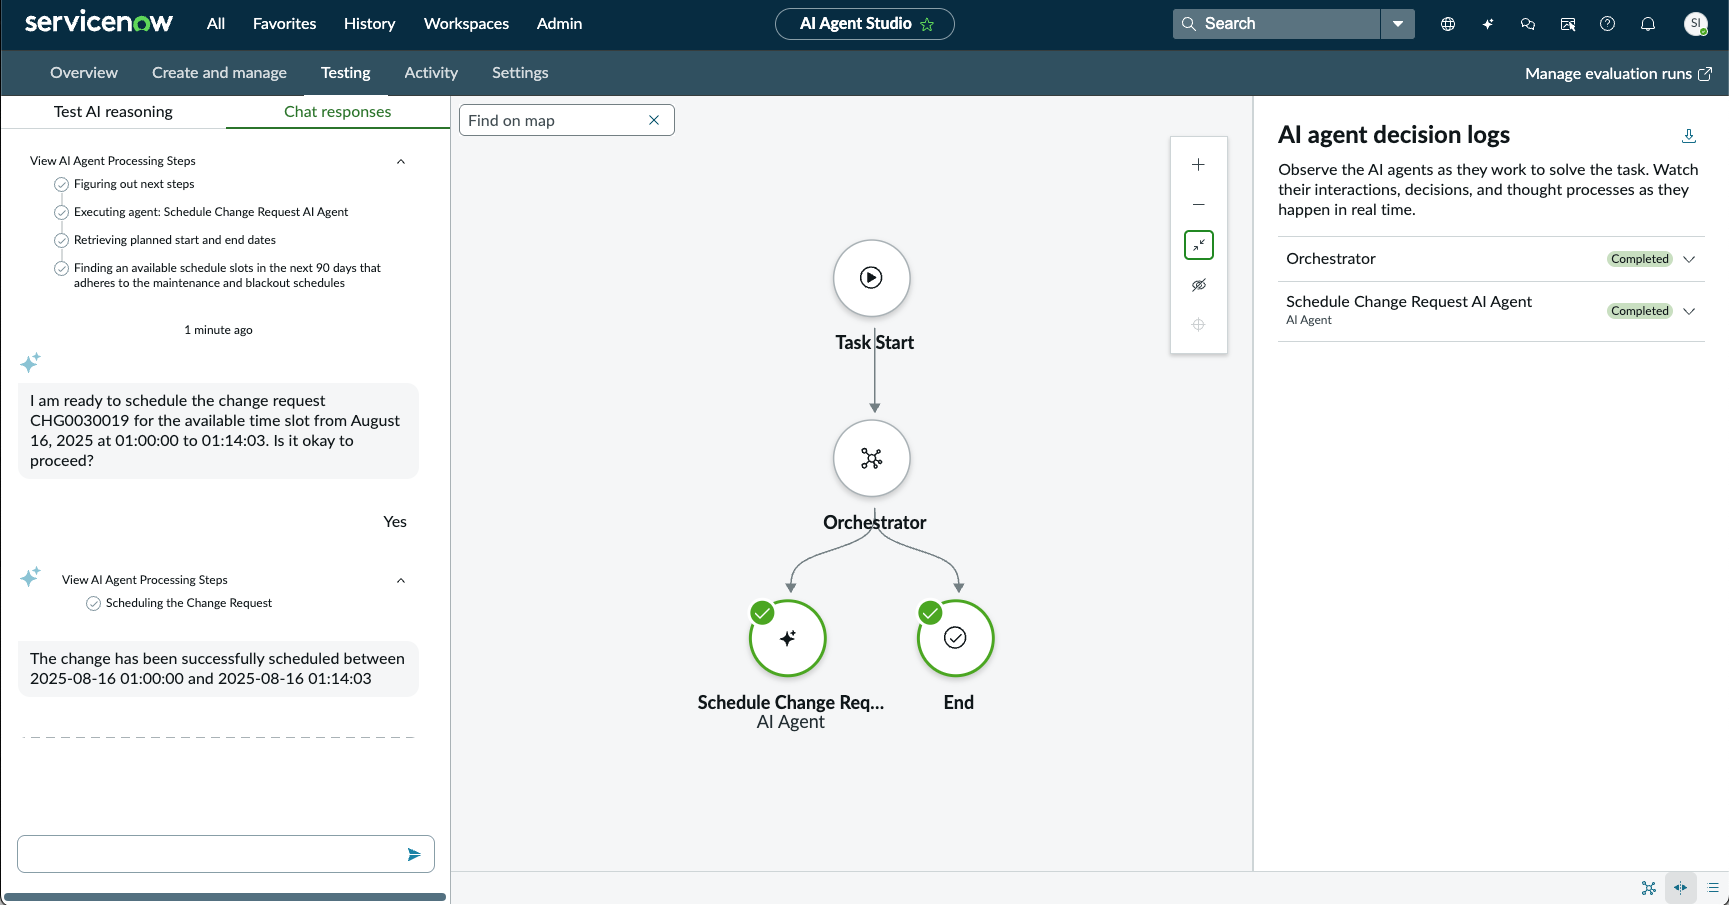1729x905 pixels.
Task: Open the Favorites menu
Action: [x=284, y=24]
